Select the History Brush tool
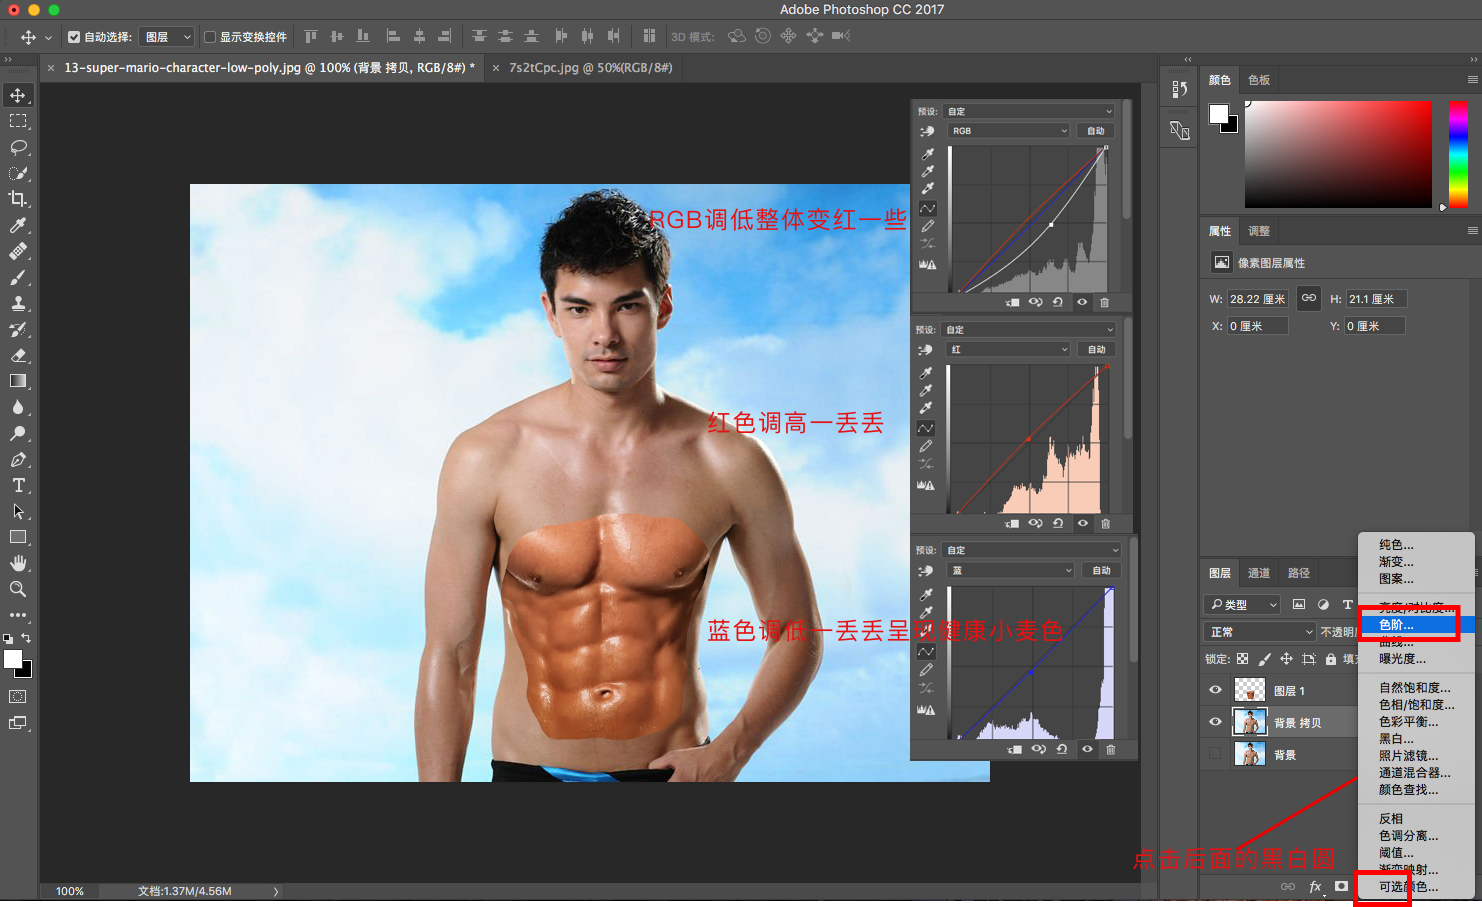This screenshot has width=1482, height=907. 18,329
